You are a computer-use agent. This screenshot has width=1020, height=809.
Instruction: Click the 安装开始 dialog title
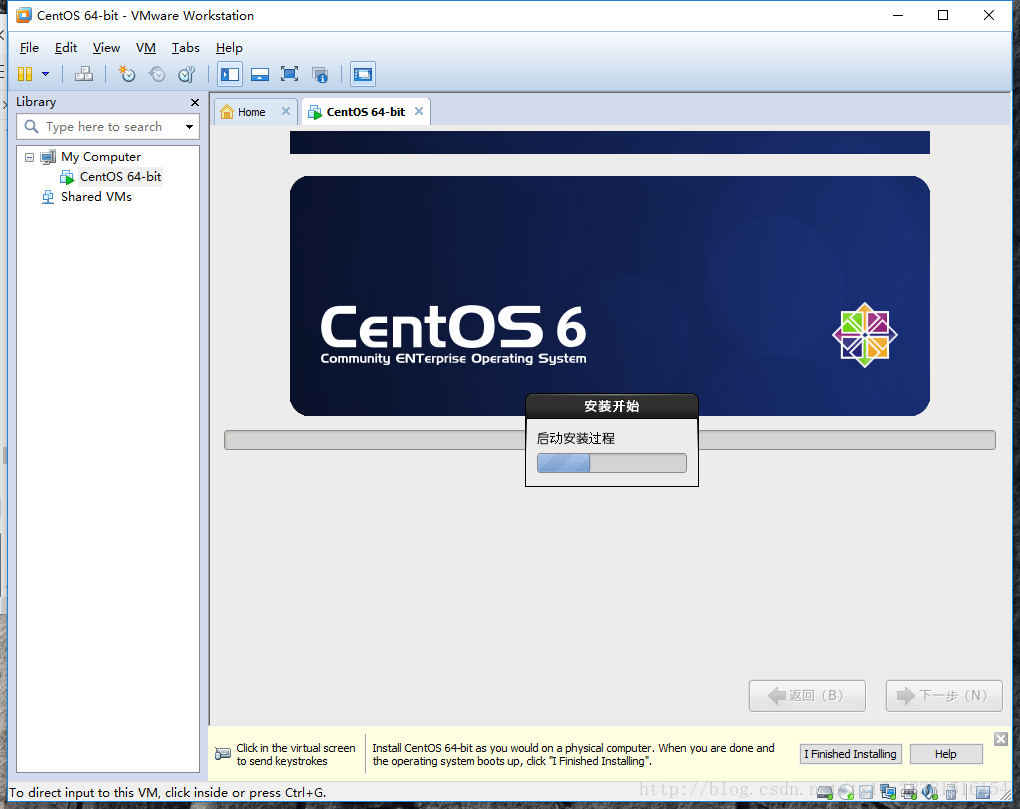point(611,406)
